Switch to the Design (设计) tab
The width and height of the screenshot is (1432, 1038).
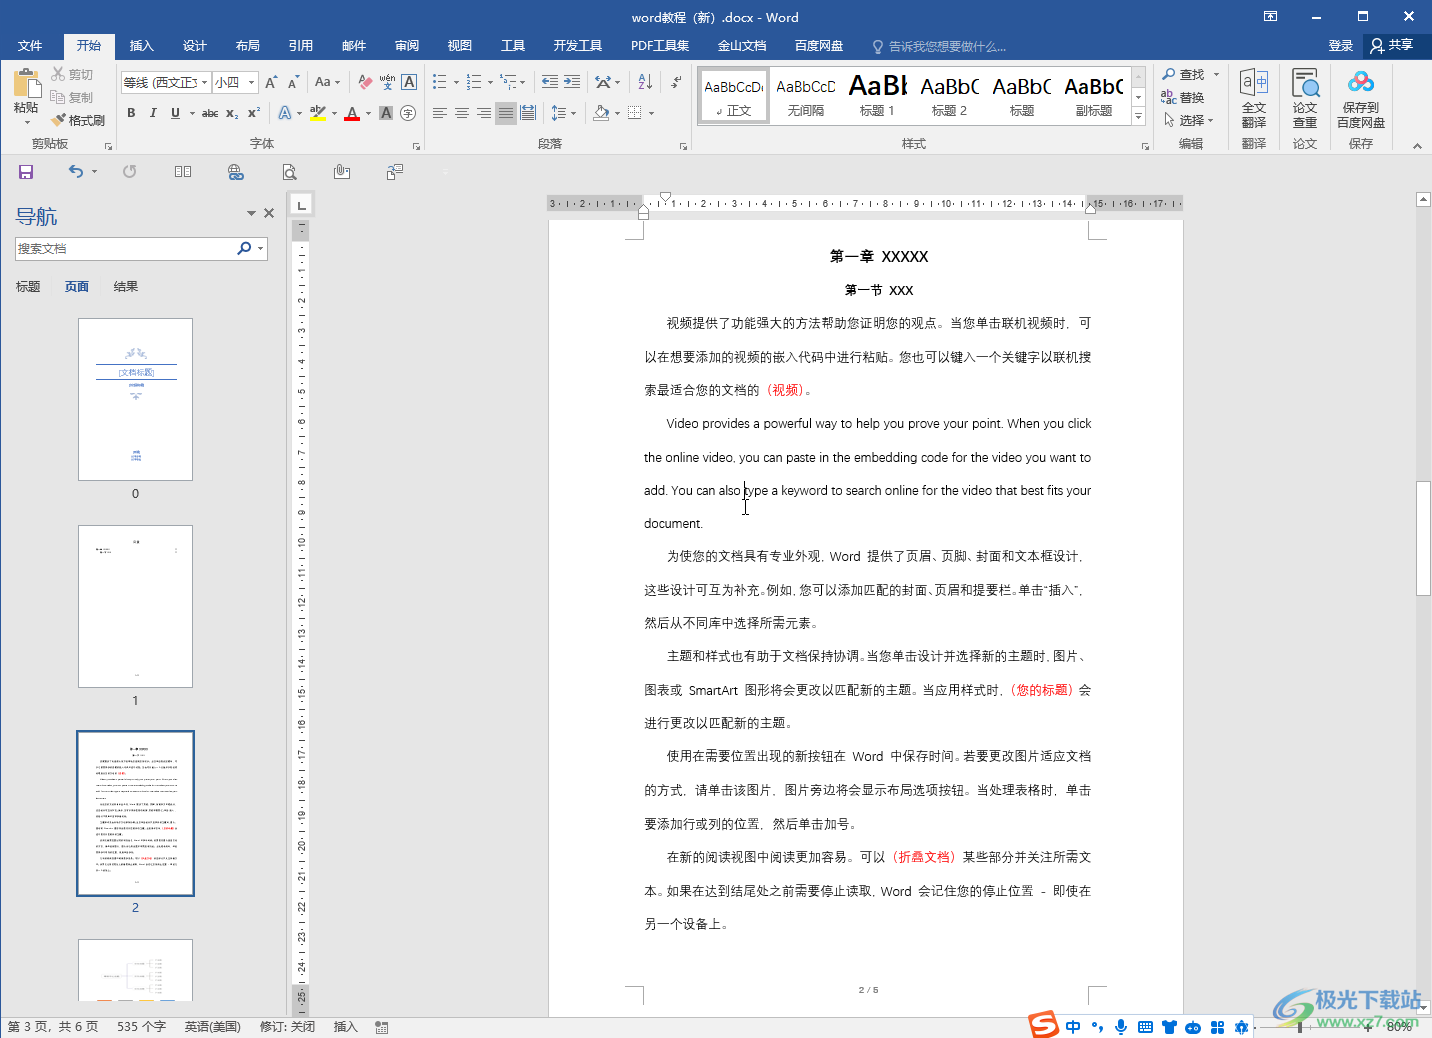195,46
